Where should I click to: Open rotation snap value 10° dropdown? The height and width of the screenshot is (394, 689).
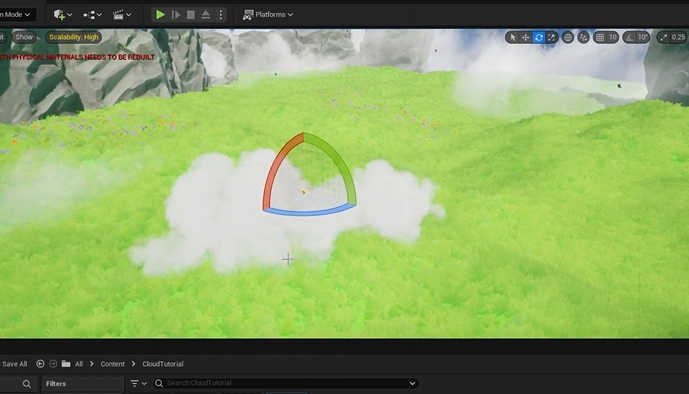click(x=643, y=37)
